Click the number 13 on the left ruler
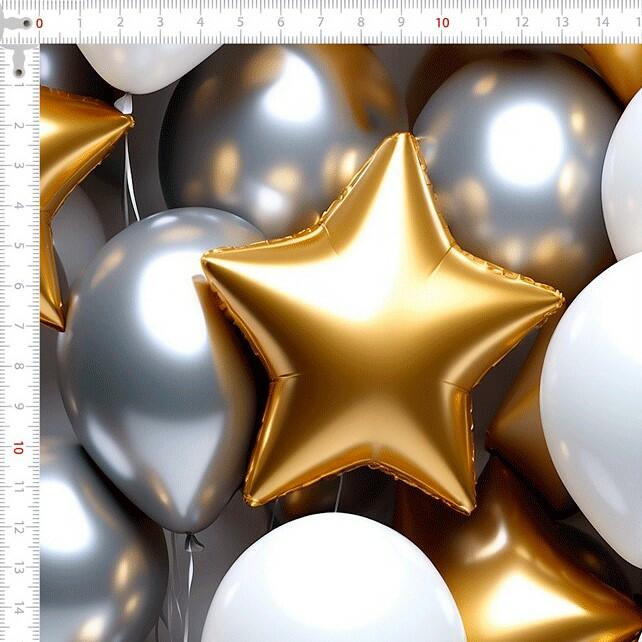642x642 pixels. coord(19,568)
